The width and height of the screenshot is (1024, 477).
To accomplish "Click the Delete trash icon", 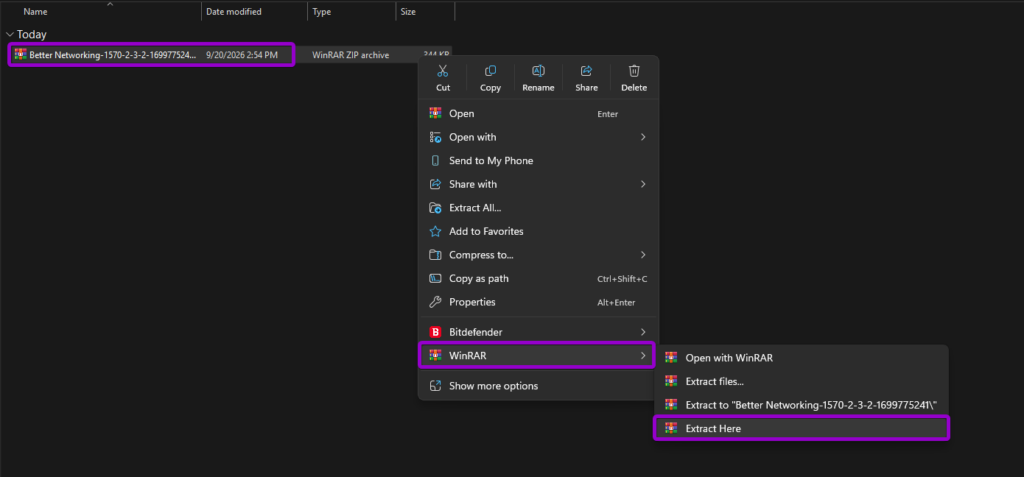I will 634,71.
